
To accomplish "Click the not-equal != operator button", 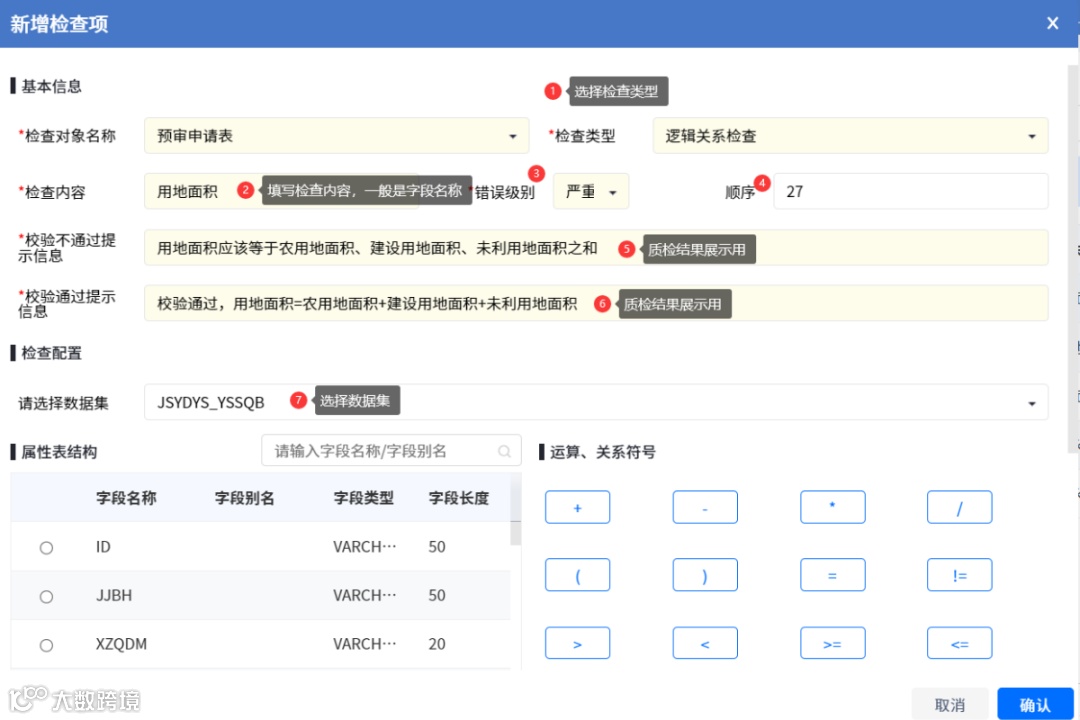I will click(959, 575).
